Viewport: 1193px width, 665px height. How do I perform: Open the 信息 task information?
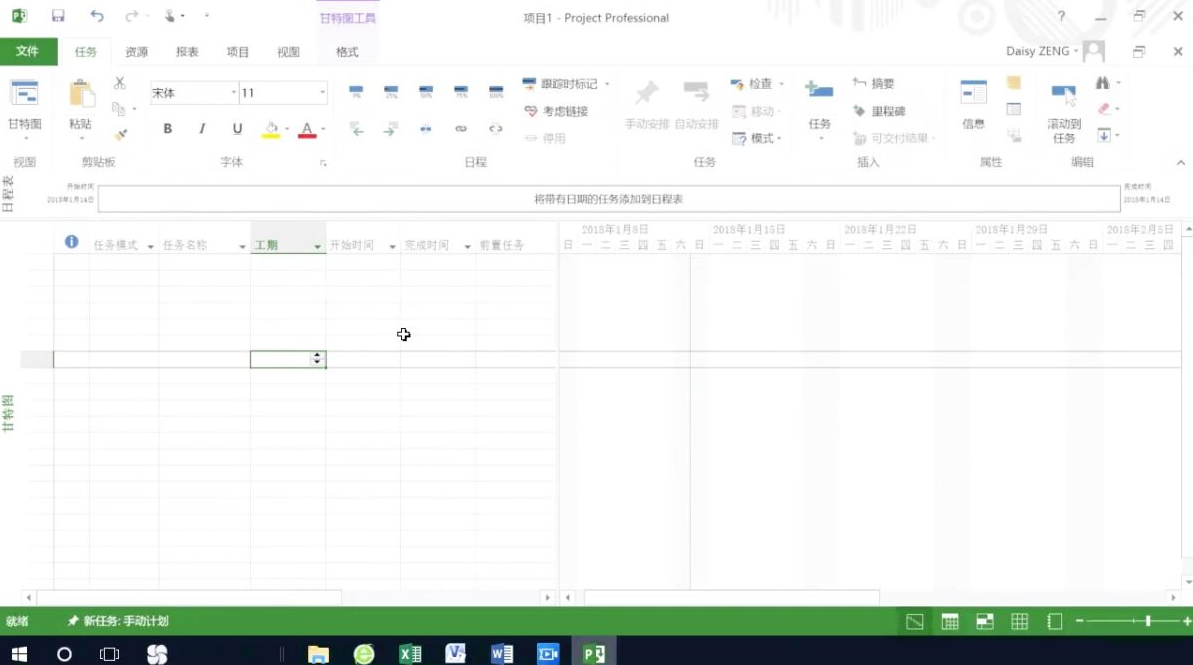click(973, 104)
